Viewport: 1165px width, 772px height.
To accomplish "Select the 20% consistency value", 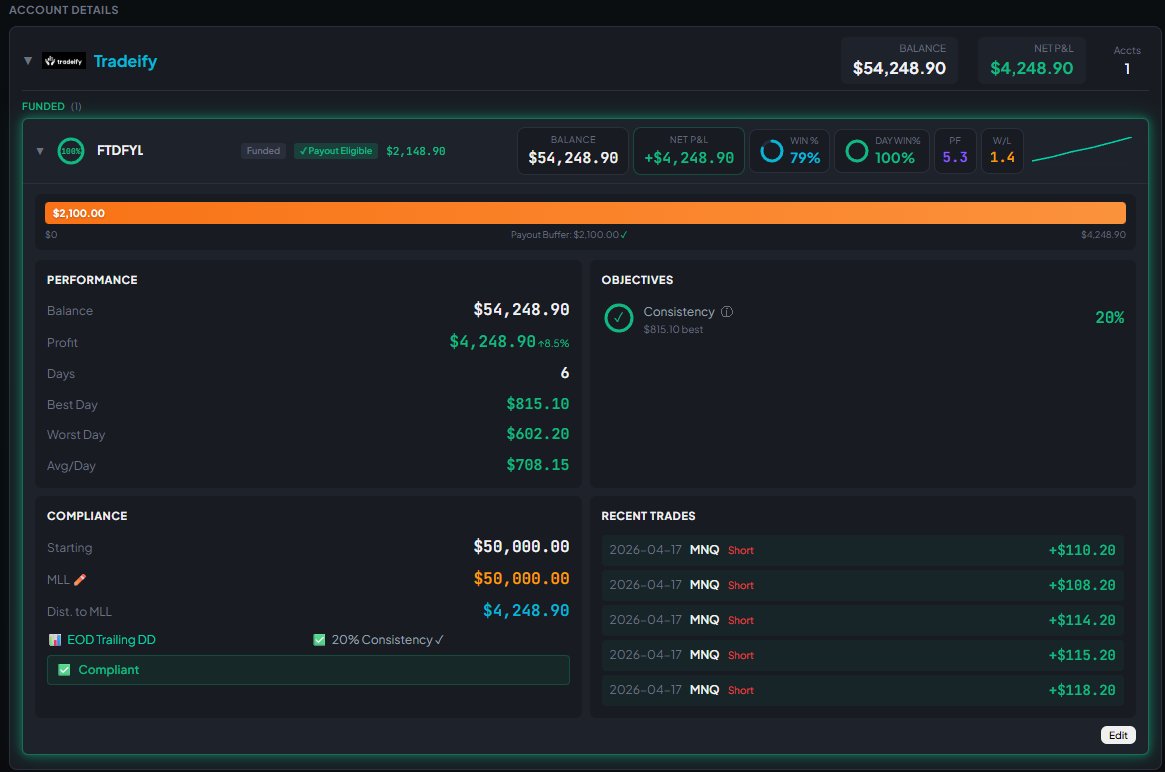I will [x=1109, y=317].
